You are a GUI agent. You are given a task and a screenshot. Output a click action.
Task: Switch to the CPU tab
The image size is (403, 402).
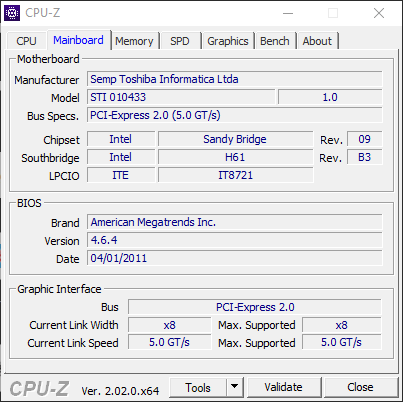(26, 41)
